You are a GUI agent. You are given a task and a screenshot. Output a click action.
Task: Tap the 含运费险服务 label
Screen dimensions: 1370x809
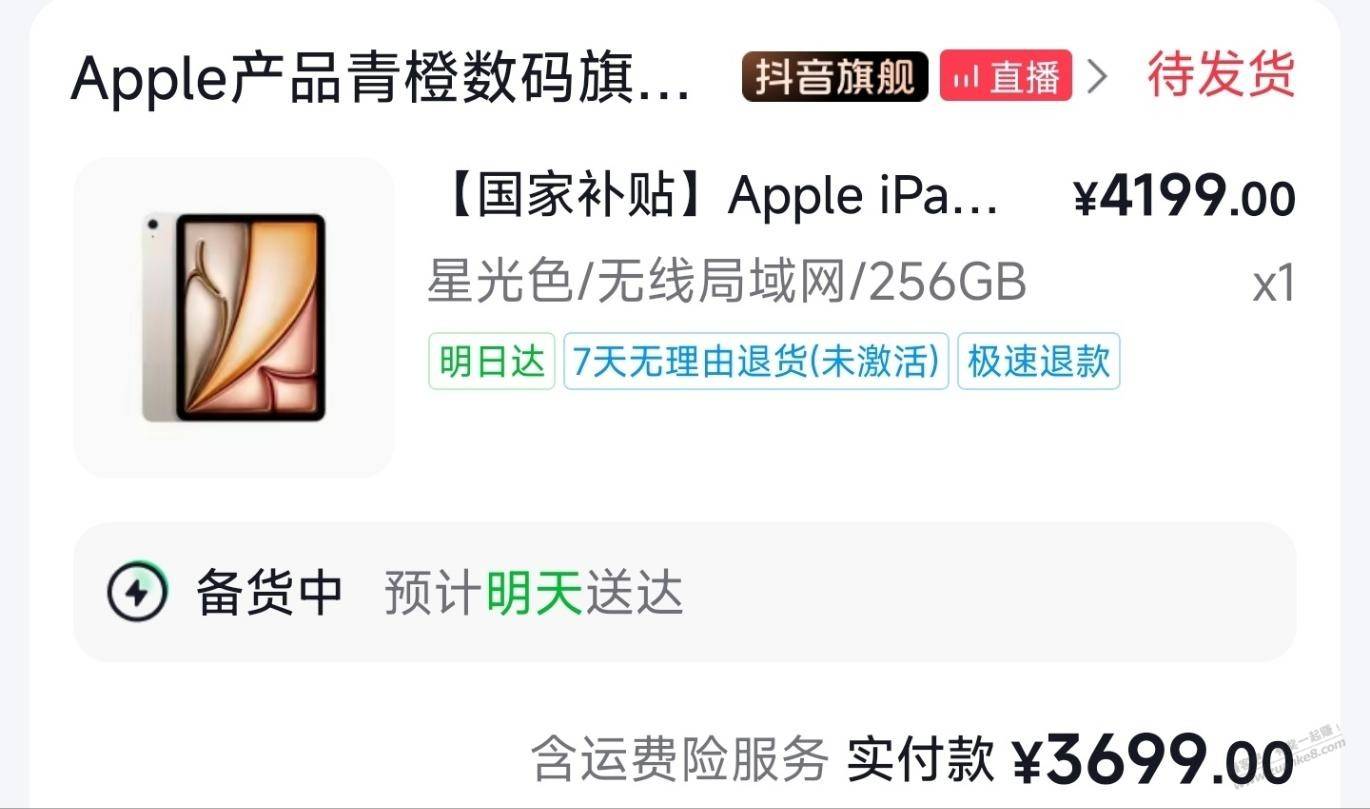pyautogui.click(x=680, y=758)
